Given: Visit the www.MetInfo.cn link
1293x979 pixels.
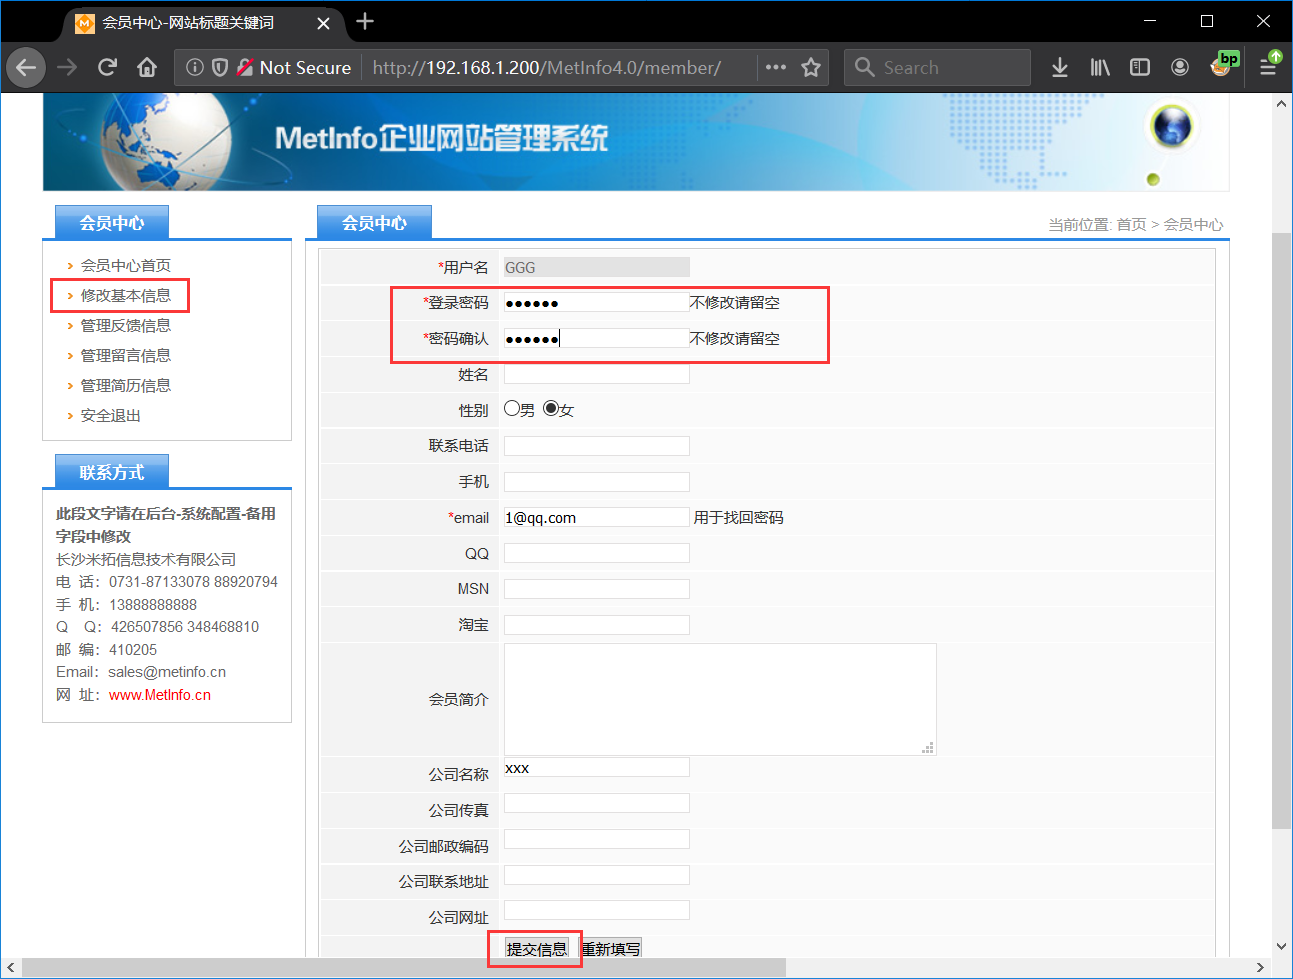Looking at the screenshot, I should coord(160,695).
